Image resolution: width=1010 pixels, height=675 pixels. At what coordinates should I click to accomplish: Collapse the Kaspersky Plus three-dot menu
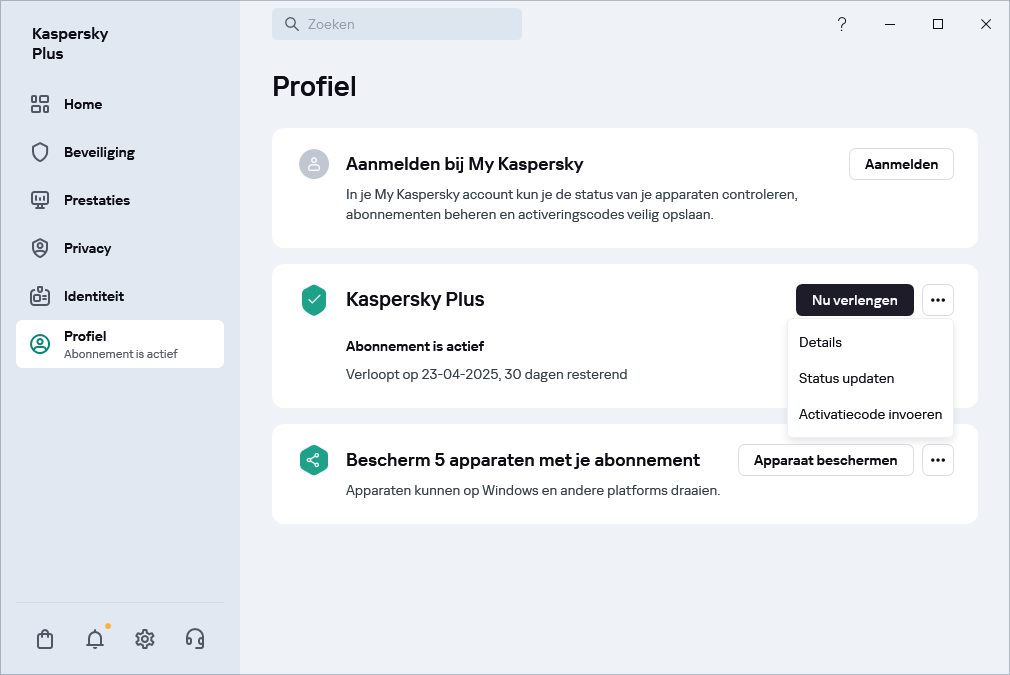coord(937,300)
